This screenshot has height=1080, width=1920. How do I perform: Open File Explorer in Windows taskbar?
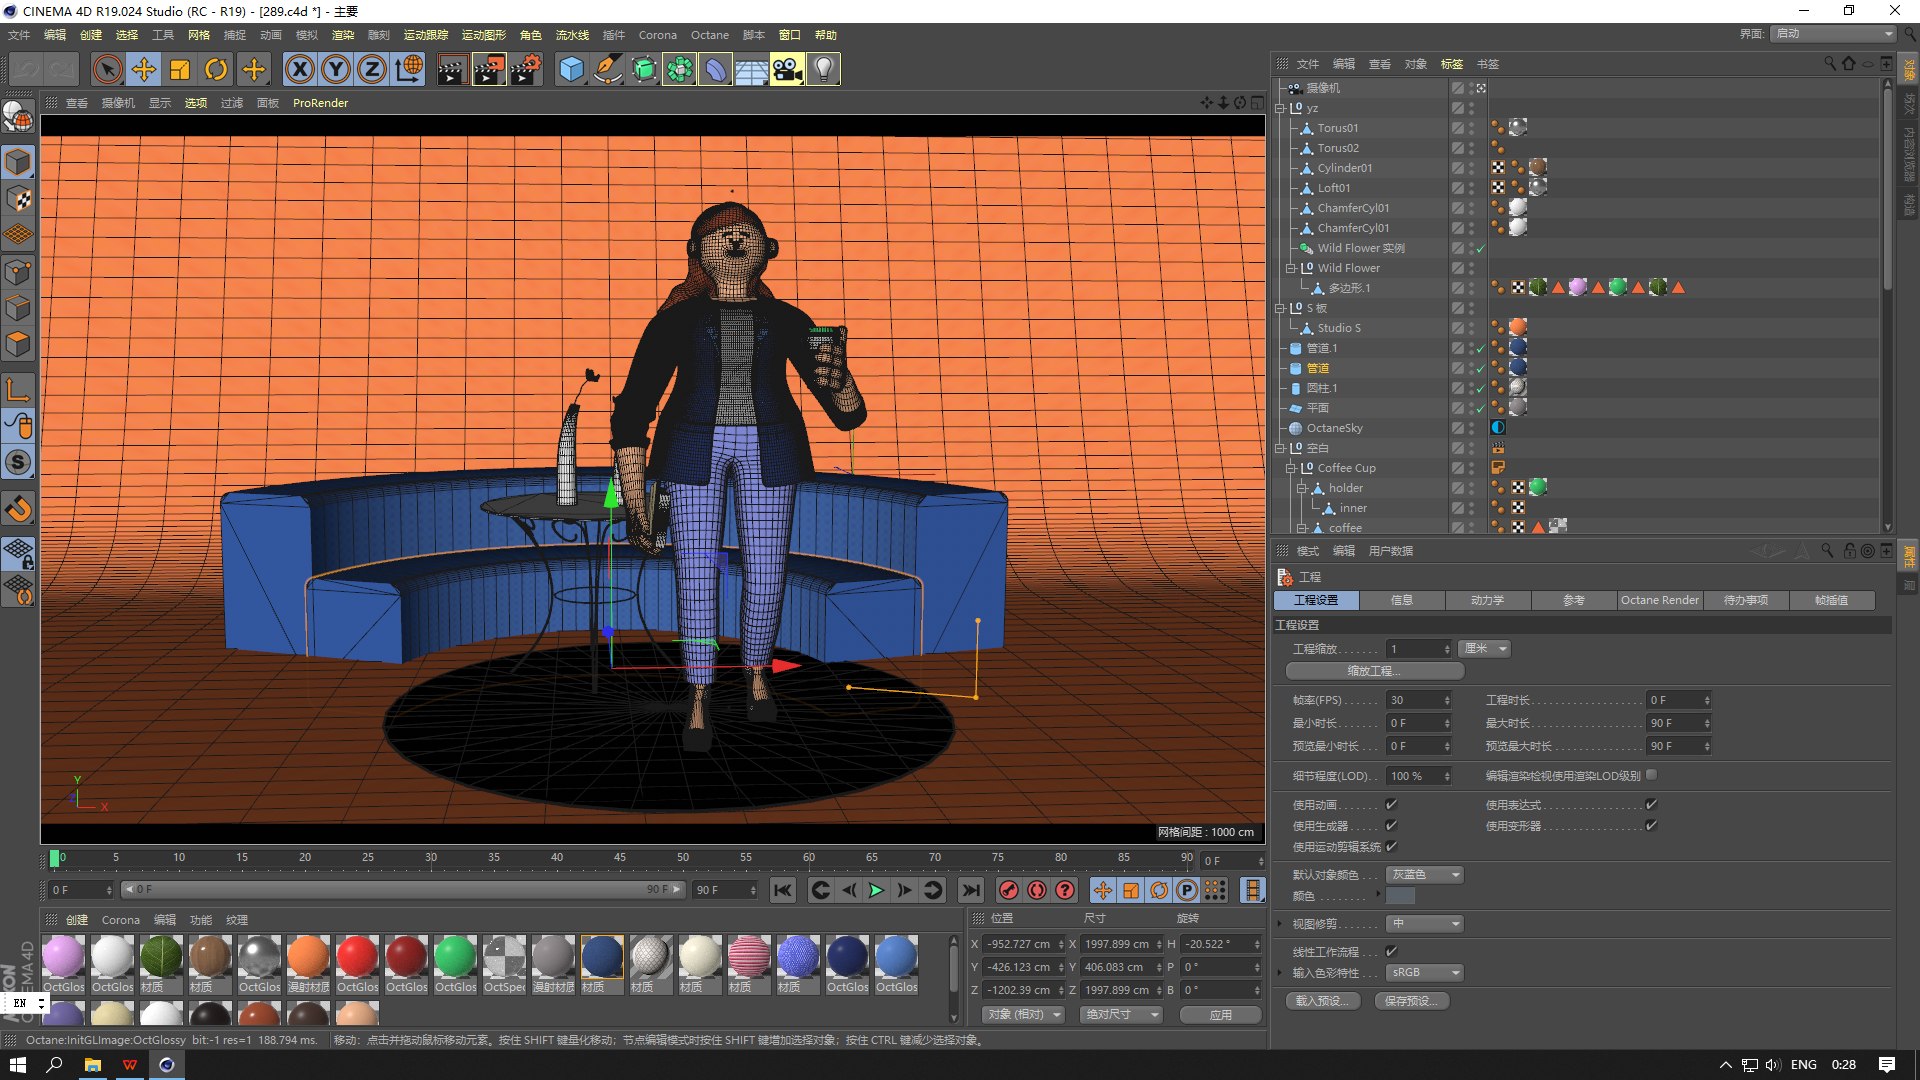[92, 1065]
